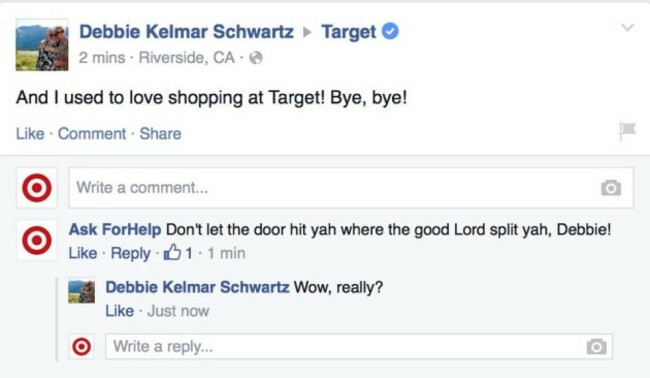This screenshot has width=650, height=378.
Task: Open Debbie's small avatar in reply
Action: (81, 292)
